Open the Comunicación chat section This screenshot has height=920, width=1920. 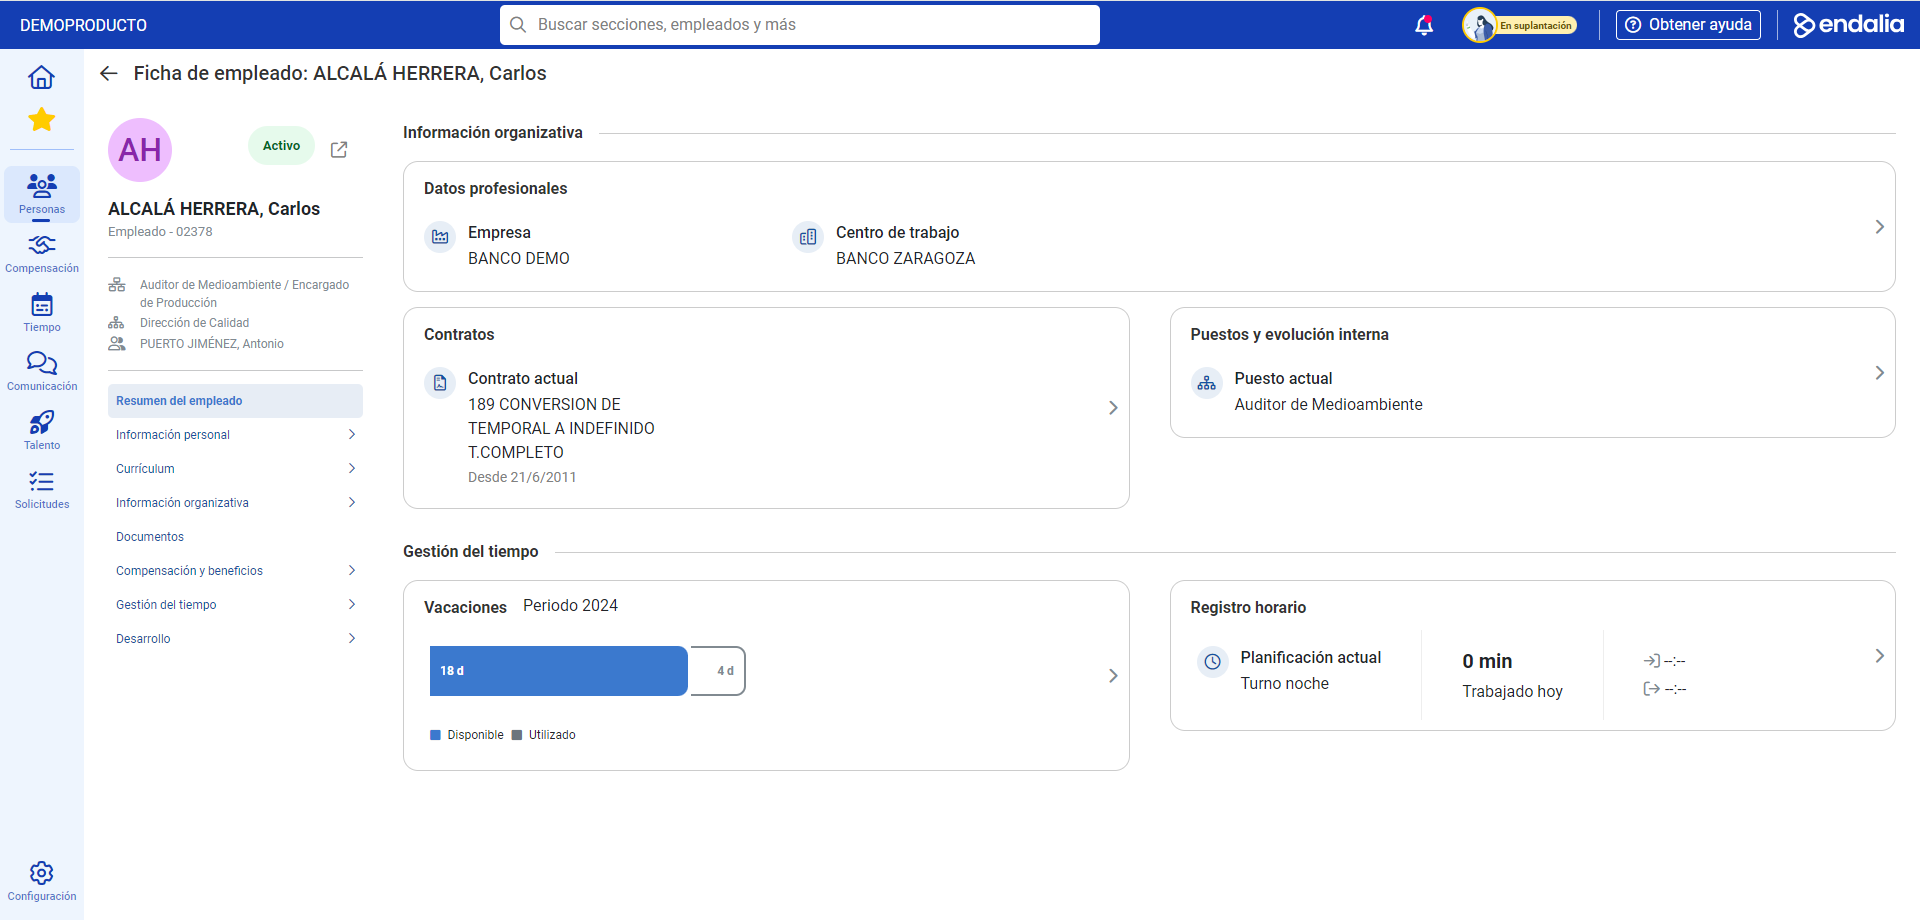42,371
